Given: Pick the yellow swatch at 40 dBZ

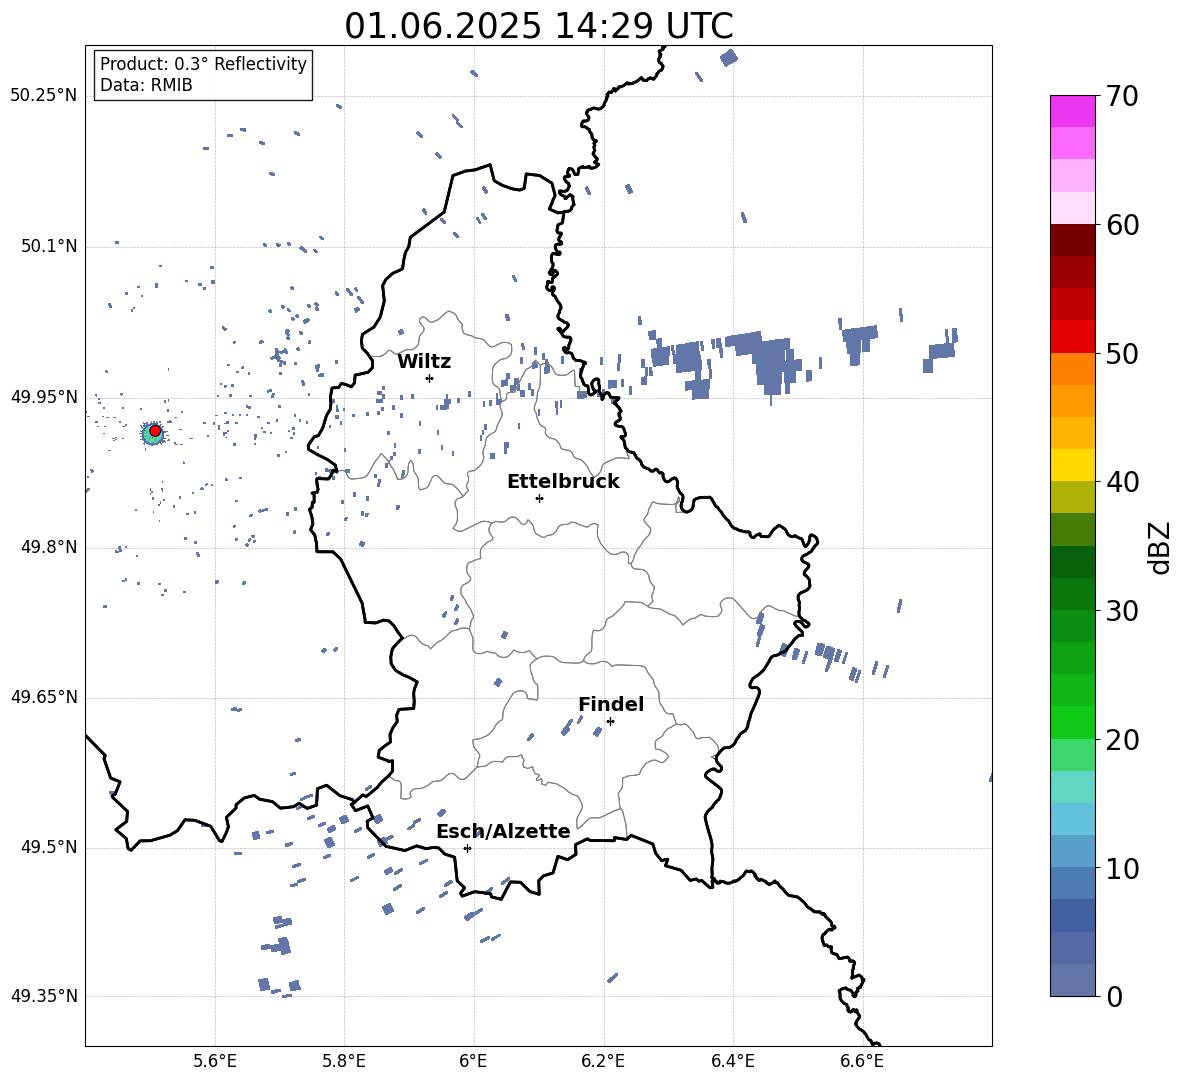Looking at the screenshot, I should [x=1072, y=465].
